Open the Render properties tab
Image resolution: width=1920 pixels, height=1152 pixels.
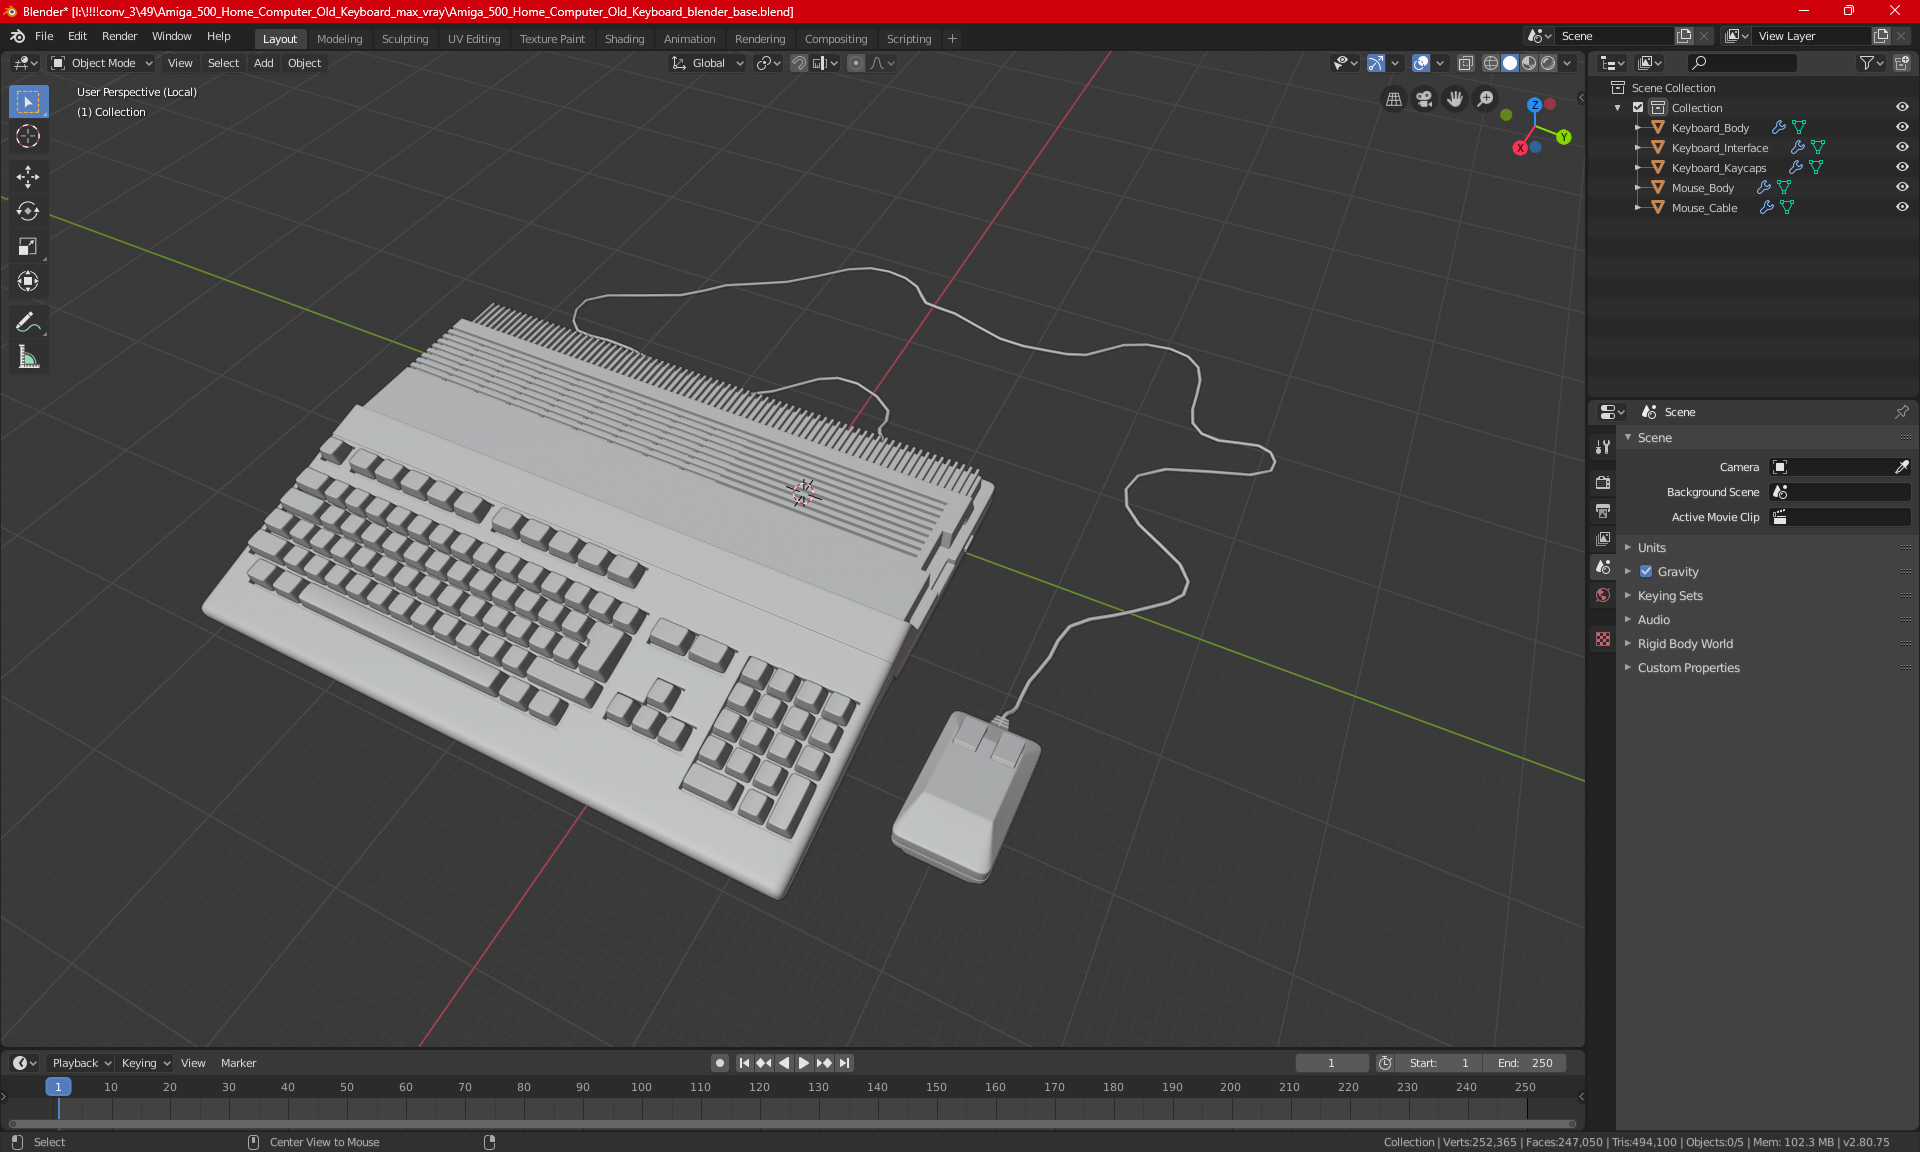(x=1603, y=482)
